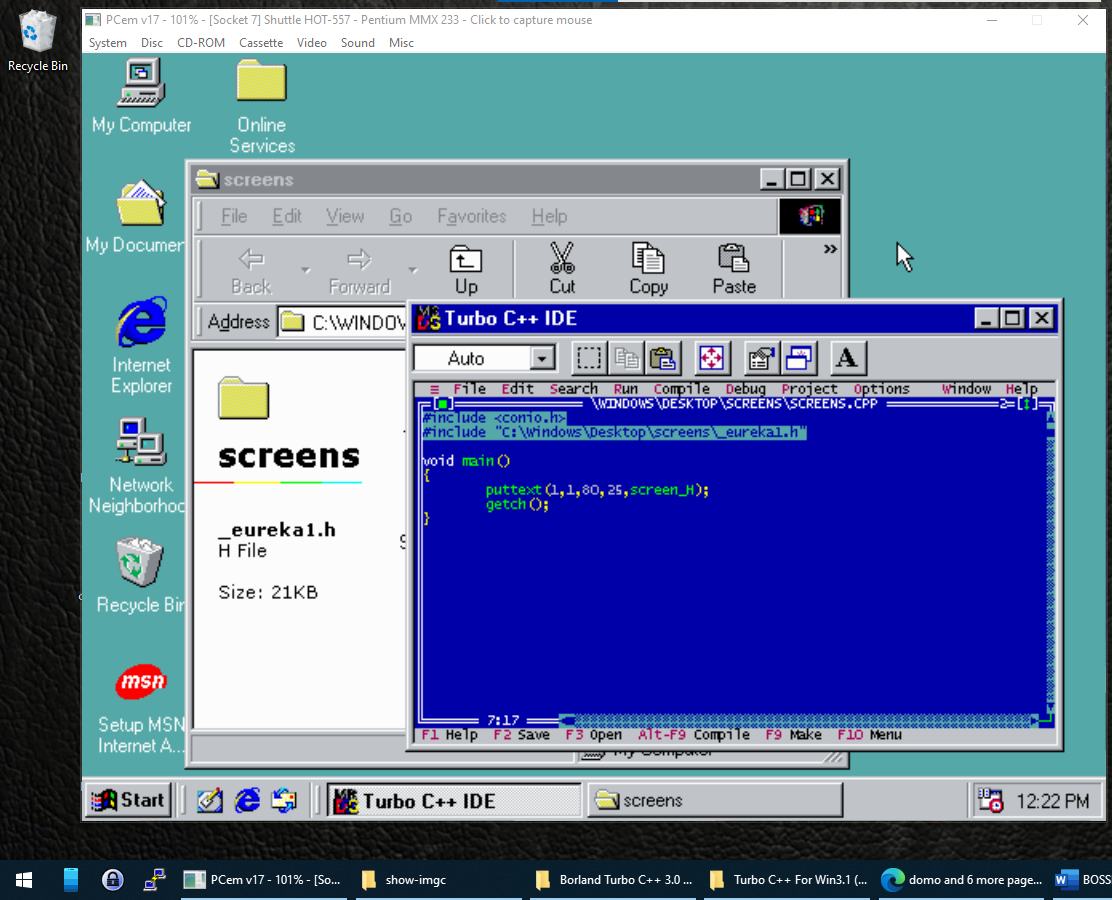Select Setup MSN Internet Access icon

140,709
